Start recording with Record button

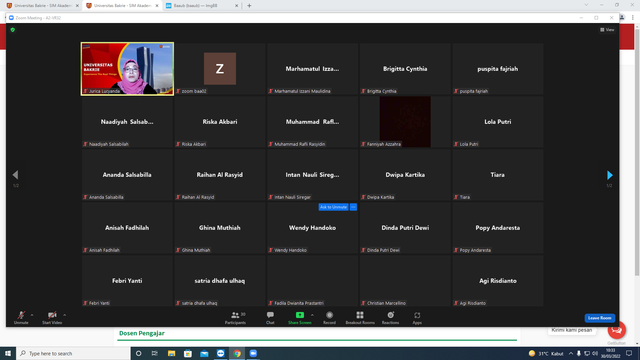pyautogui.click(x=329, y=318)
